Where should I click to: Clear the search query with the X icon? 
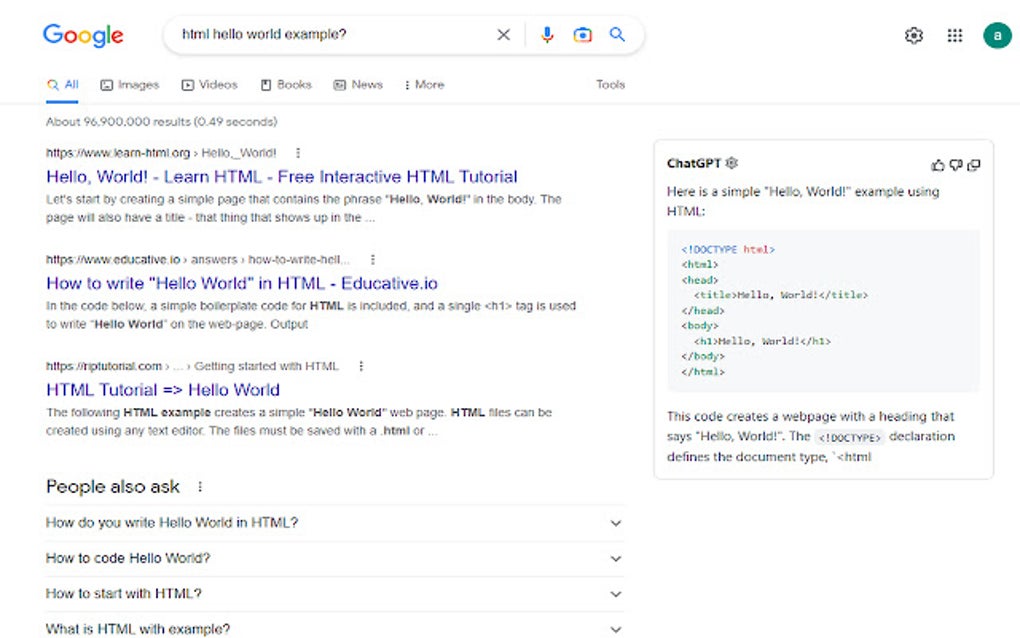[x=503, y=35]
